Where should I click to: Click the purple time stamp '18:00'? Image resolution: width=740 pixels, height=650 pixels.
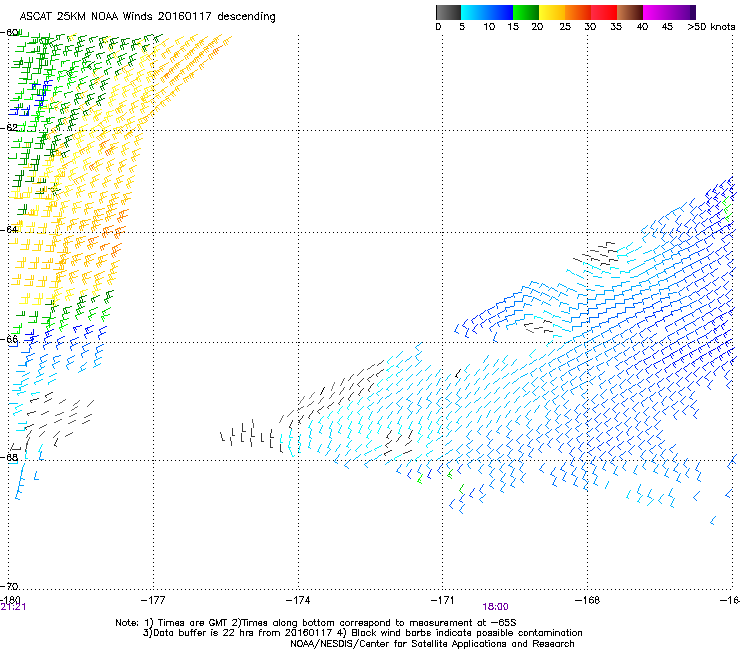[x=495, y=607]
